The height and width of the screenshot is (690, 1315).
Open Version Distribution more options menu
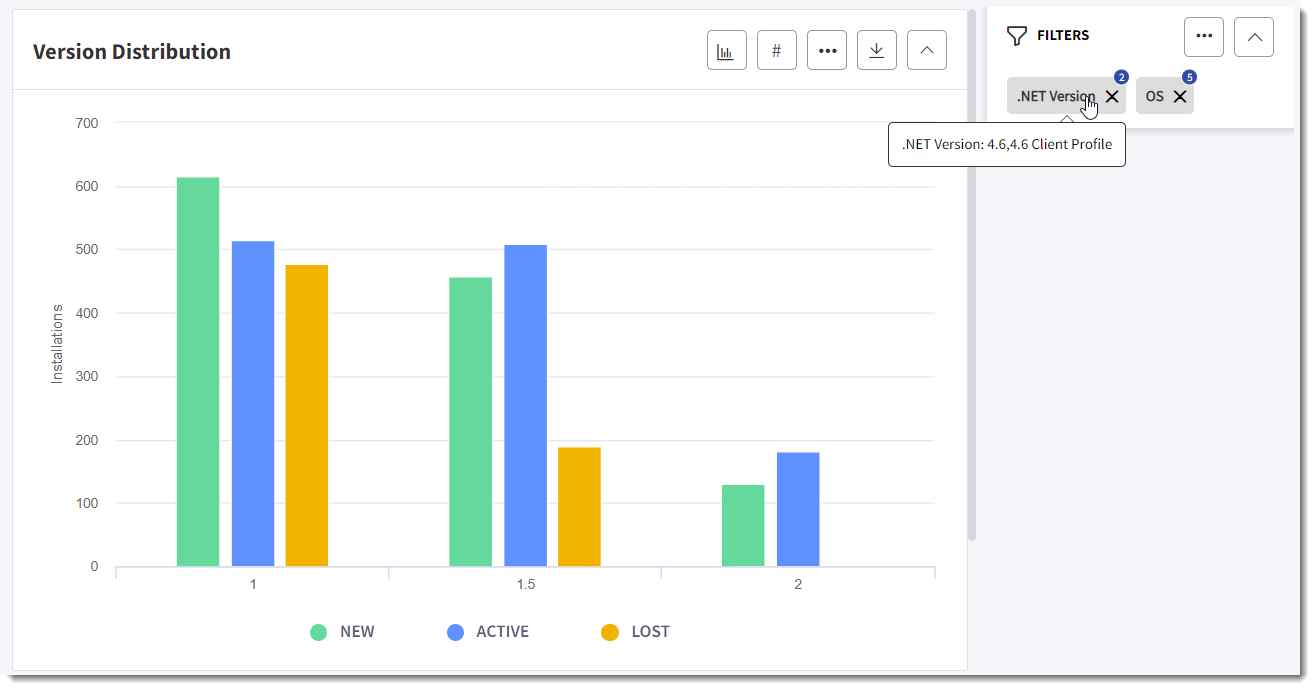[x=827, y=50]
